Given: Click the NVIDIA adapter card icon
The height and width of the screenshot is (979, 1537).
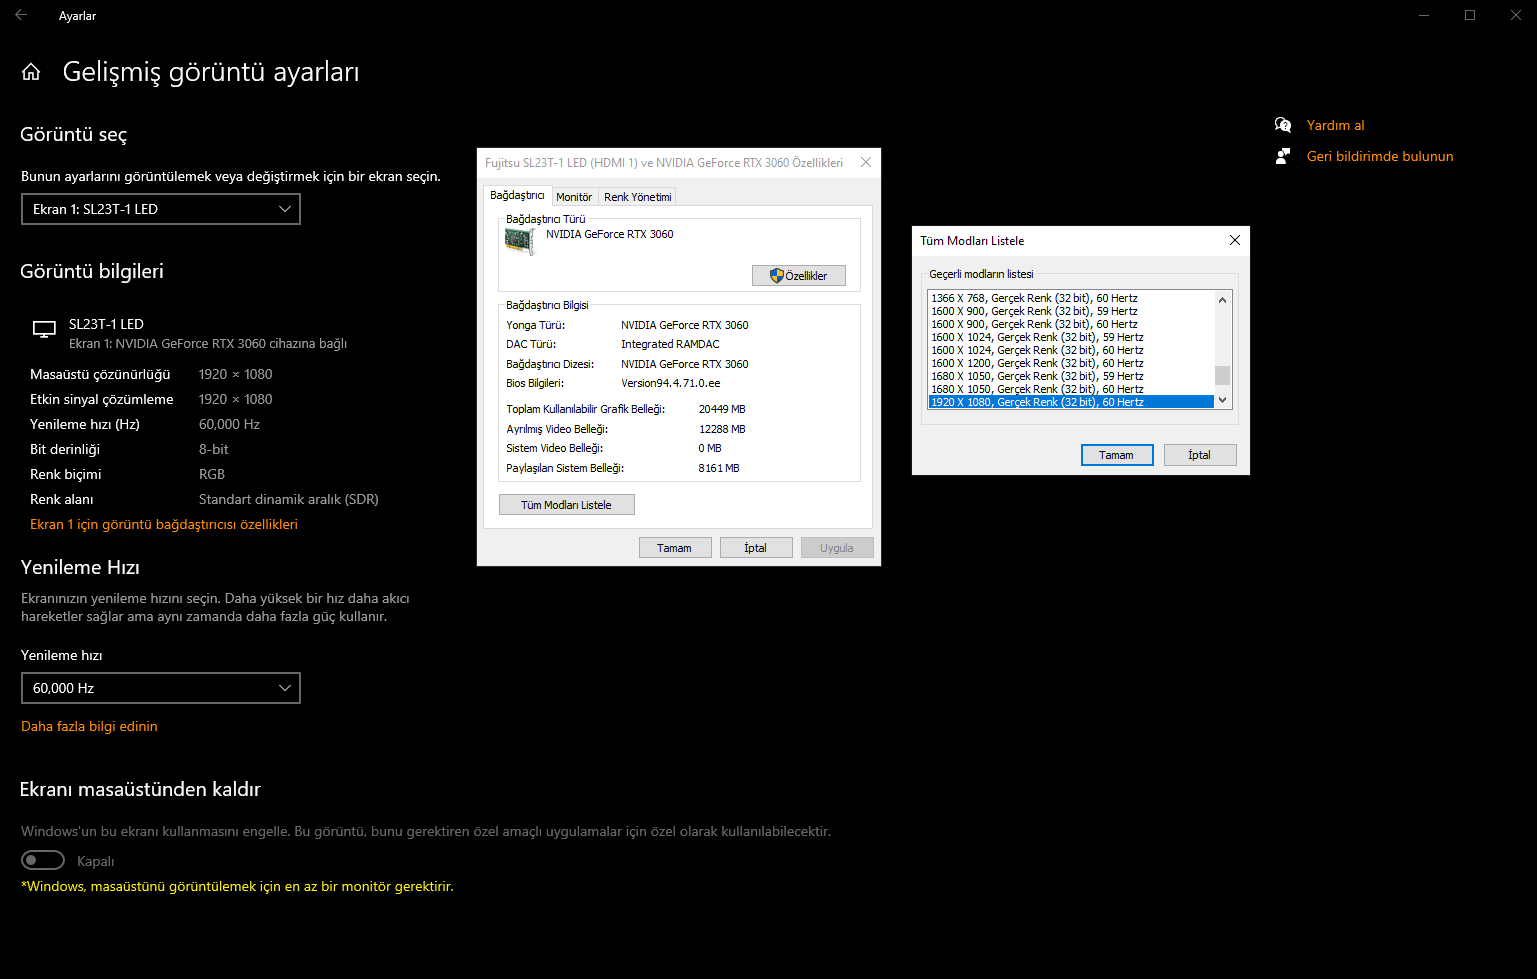Looking at the screenshot, I should pyautogui.click(x=520, y=241).
